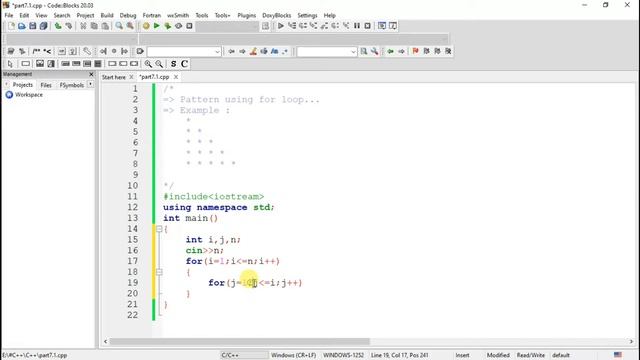Image resolution: width=640 pixels, height=360 pixels.
Task: Click Windows (CR+LF) in status bar
Action: [x=293, y=355]
